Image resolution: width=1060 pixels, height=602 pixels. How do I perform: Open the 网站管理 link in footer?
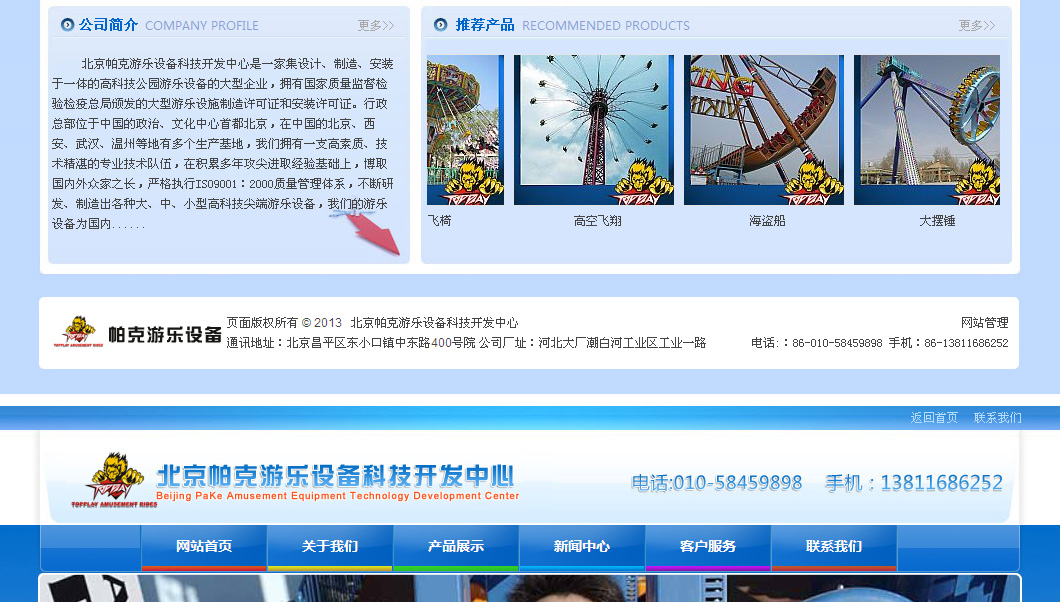pyautogui.click(x=984, y=323)
